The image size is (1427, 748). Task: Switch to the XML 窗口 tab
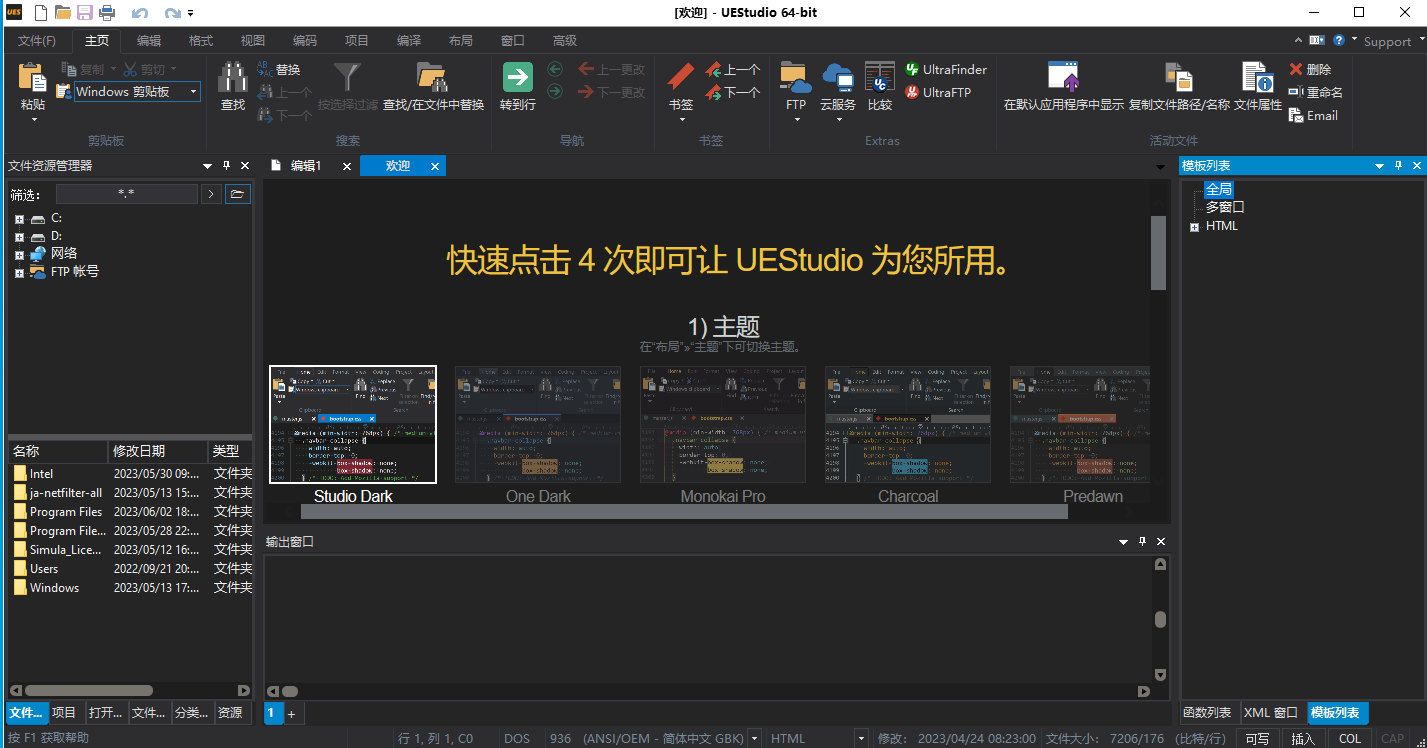click(1271, 713)
